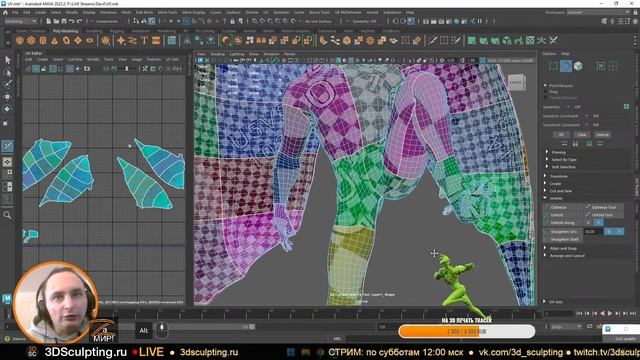640x360 pixels.
Task: Click the Optimize button
Action: 563,207
